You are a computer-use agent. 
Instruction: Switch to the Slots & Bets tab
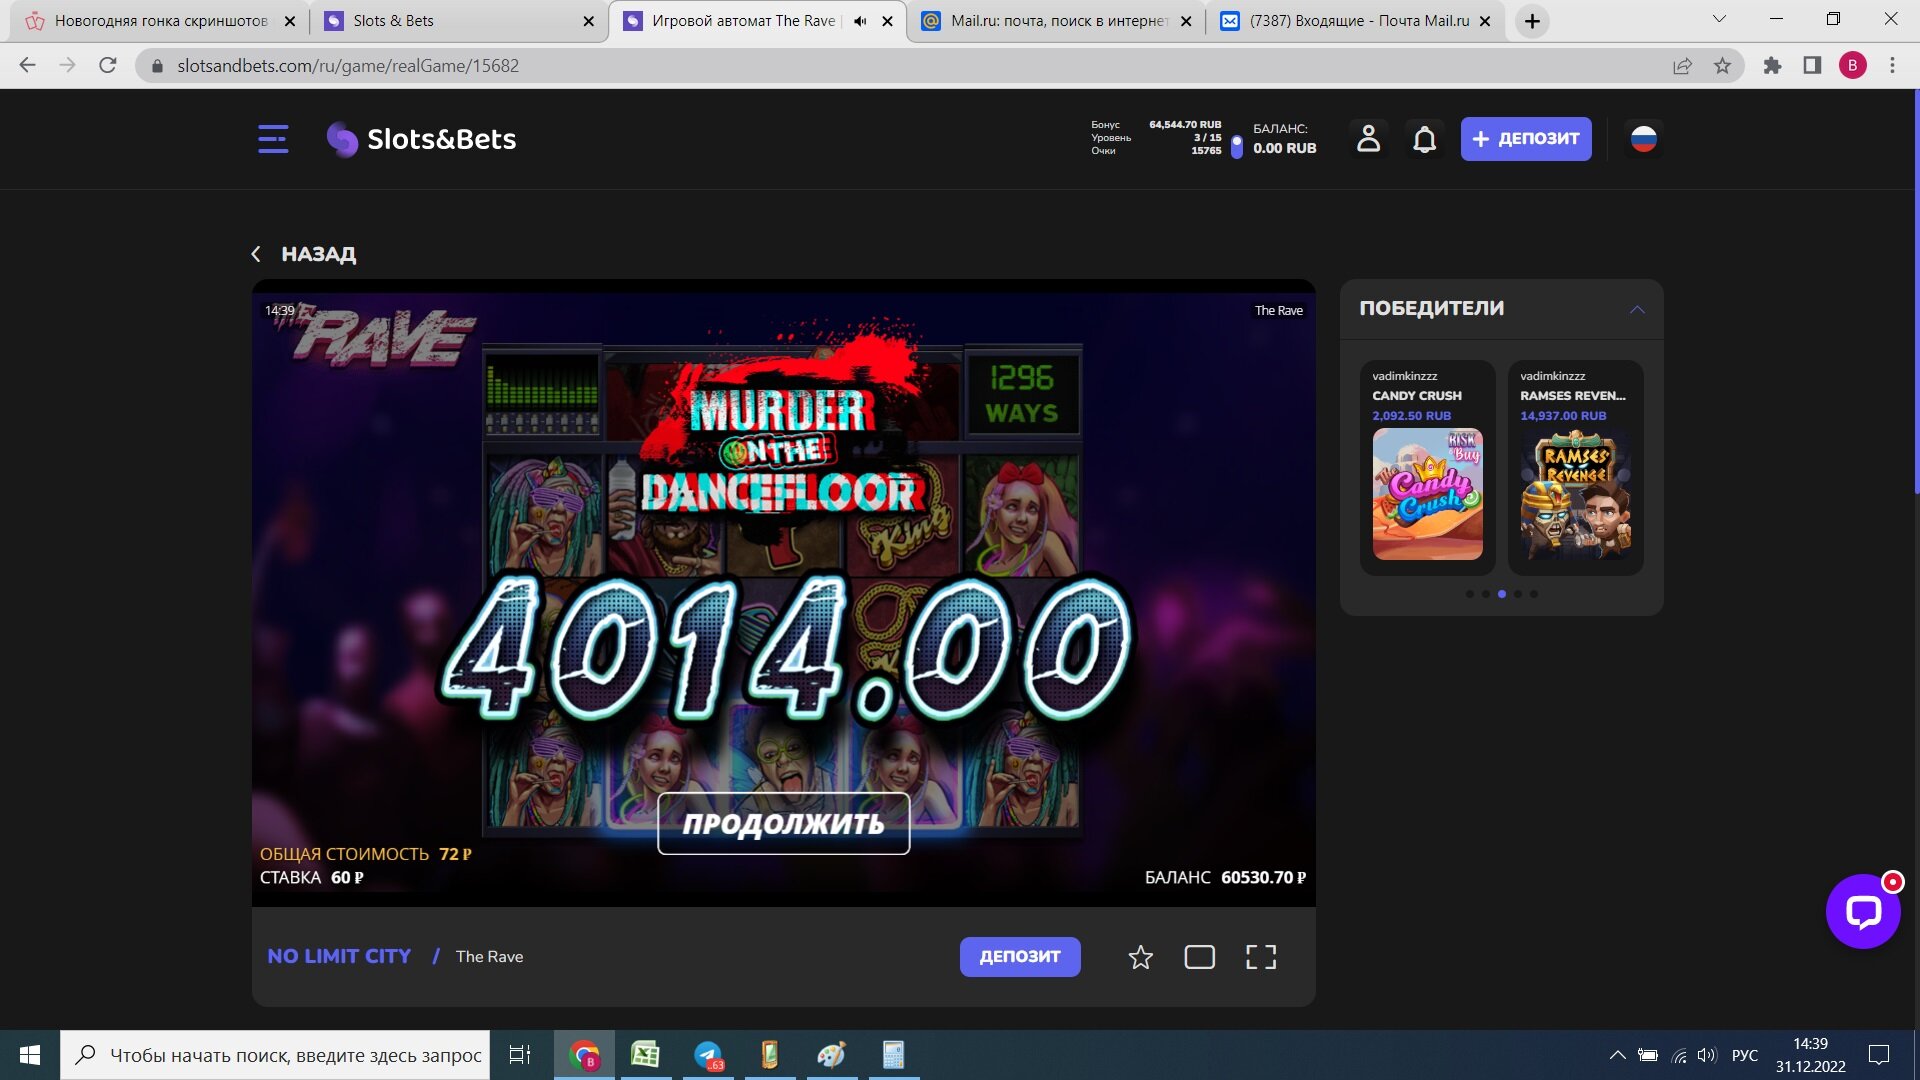pyautogui.click(x=459, y=21)
